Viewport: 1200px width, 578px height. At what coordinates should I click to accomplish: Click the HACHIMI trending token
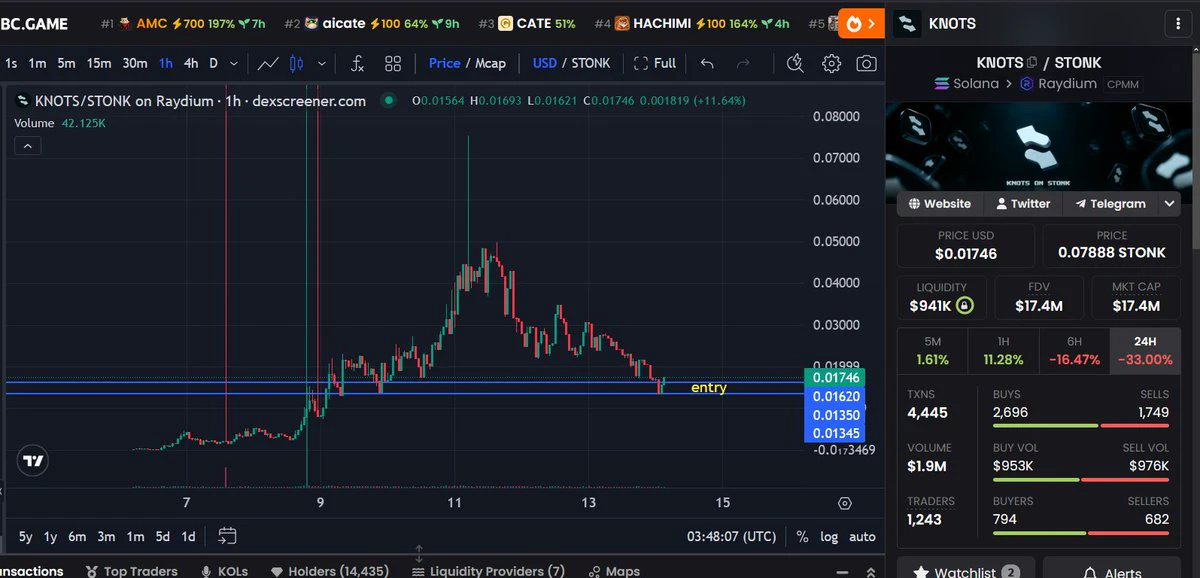tap(692, 23)
